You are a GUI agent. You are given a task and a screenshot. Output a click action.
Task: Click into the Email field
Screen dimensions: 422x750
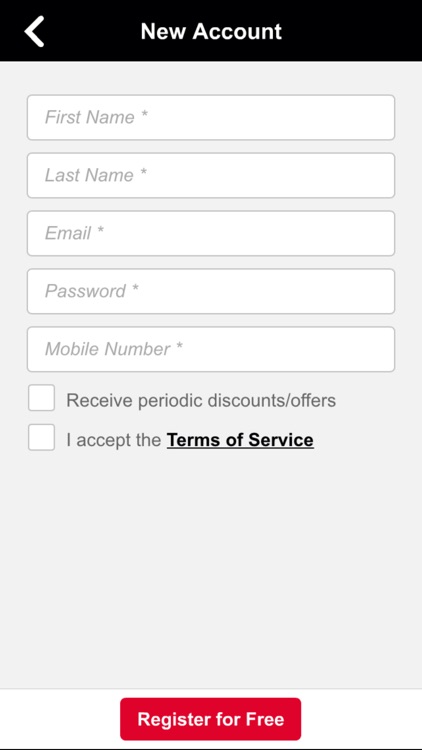click(211, 233)
